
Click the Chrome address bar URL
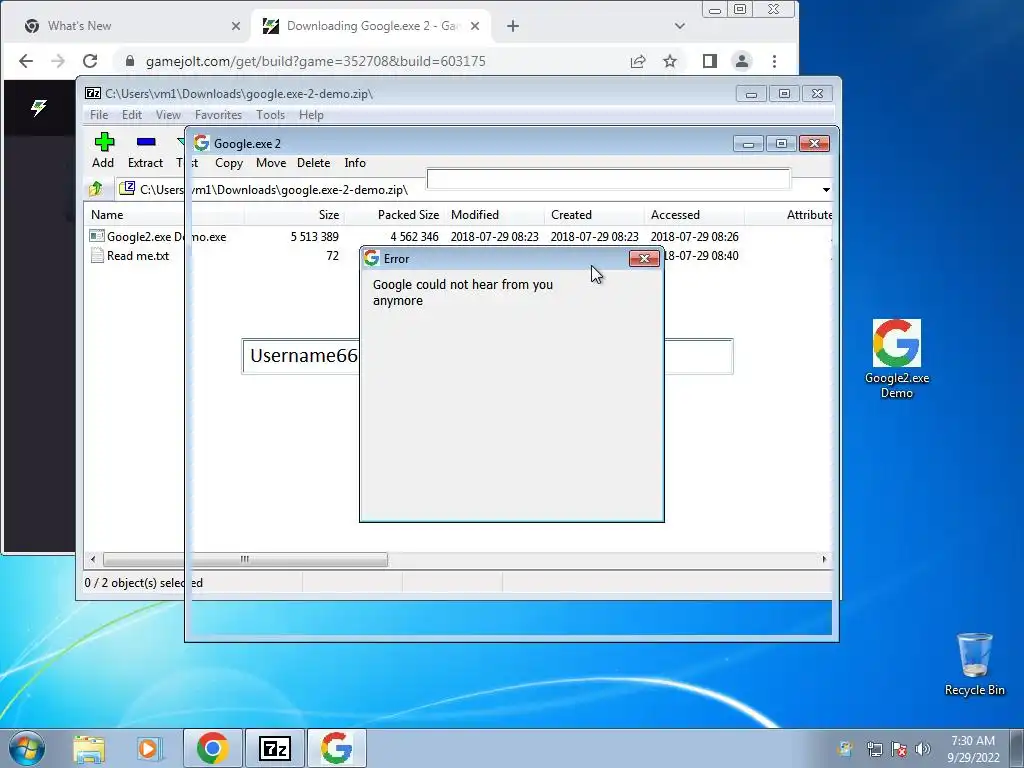315,61
